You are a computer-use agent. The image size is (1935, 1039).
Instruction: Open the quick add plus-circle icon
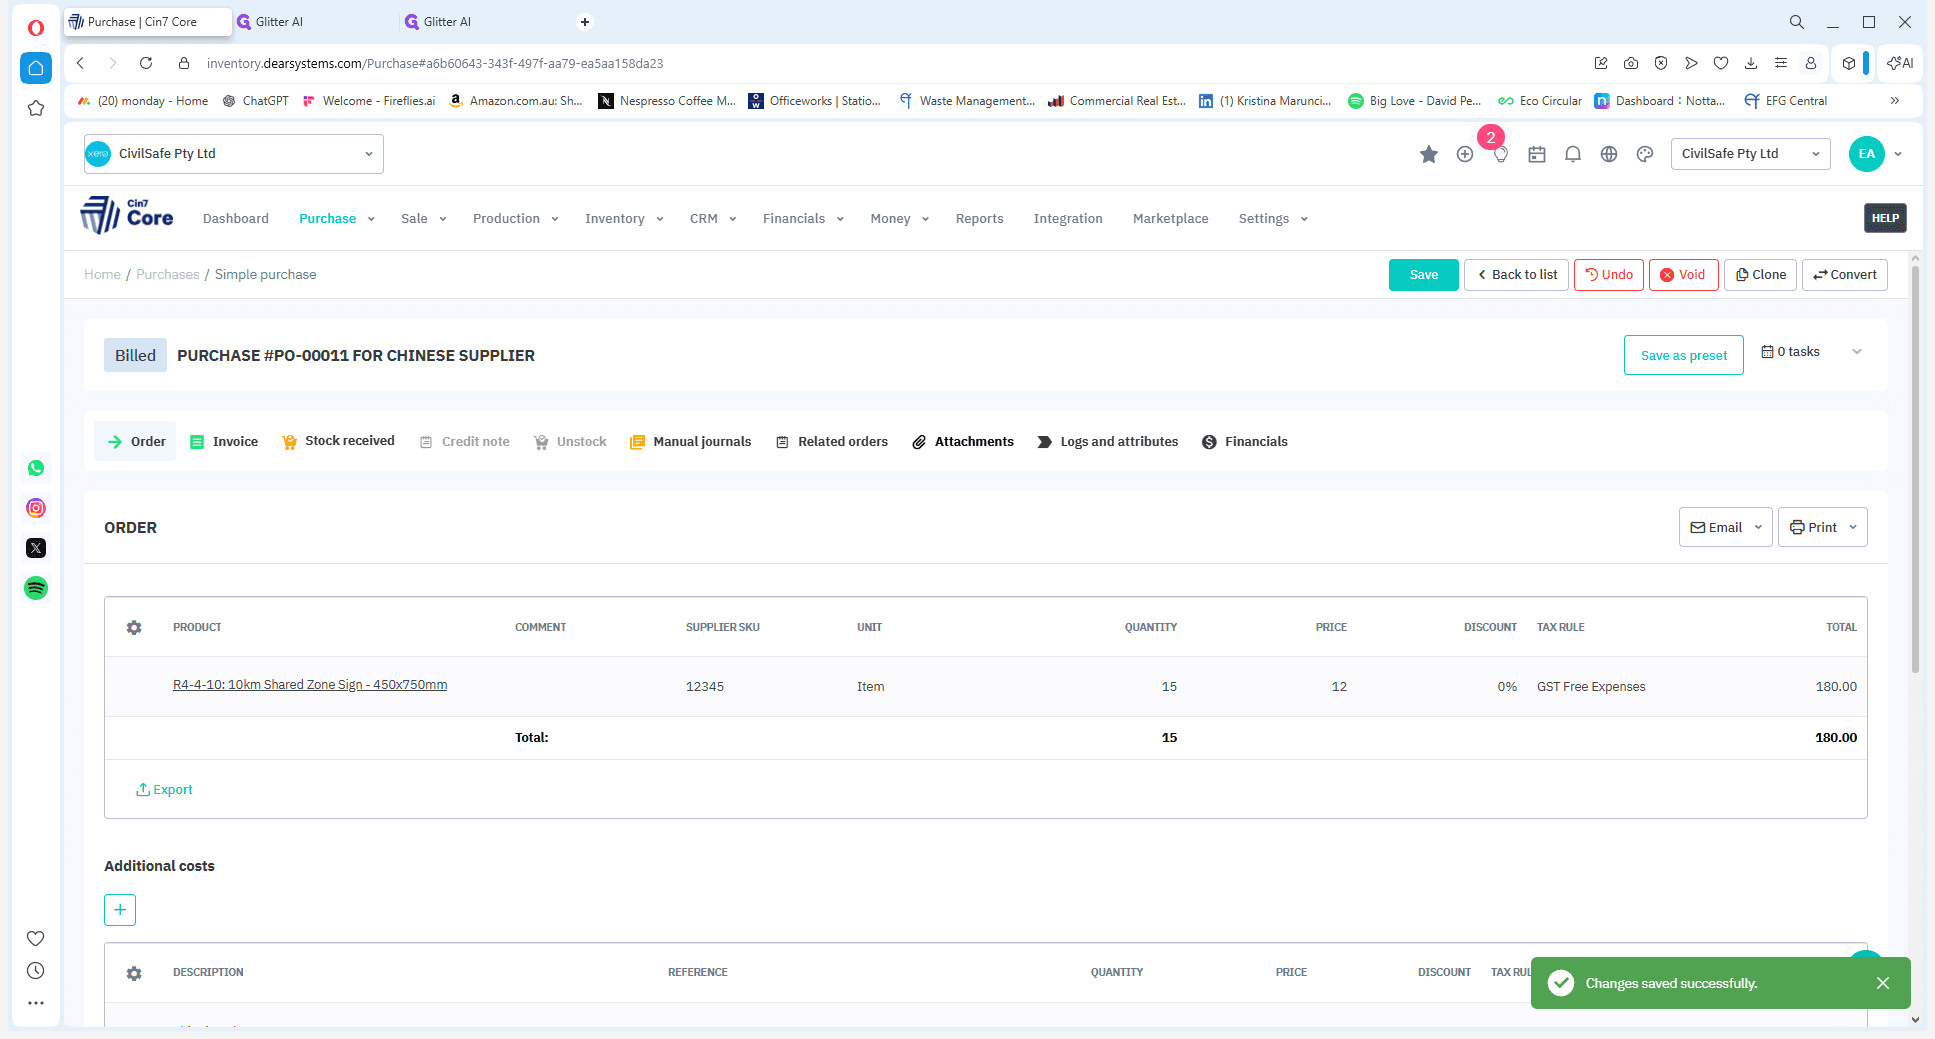1464,154
